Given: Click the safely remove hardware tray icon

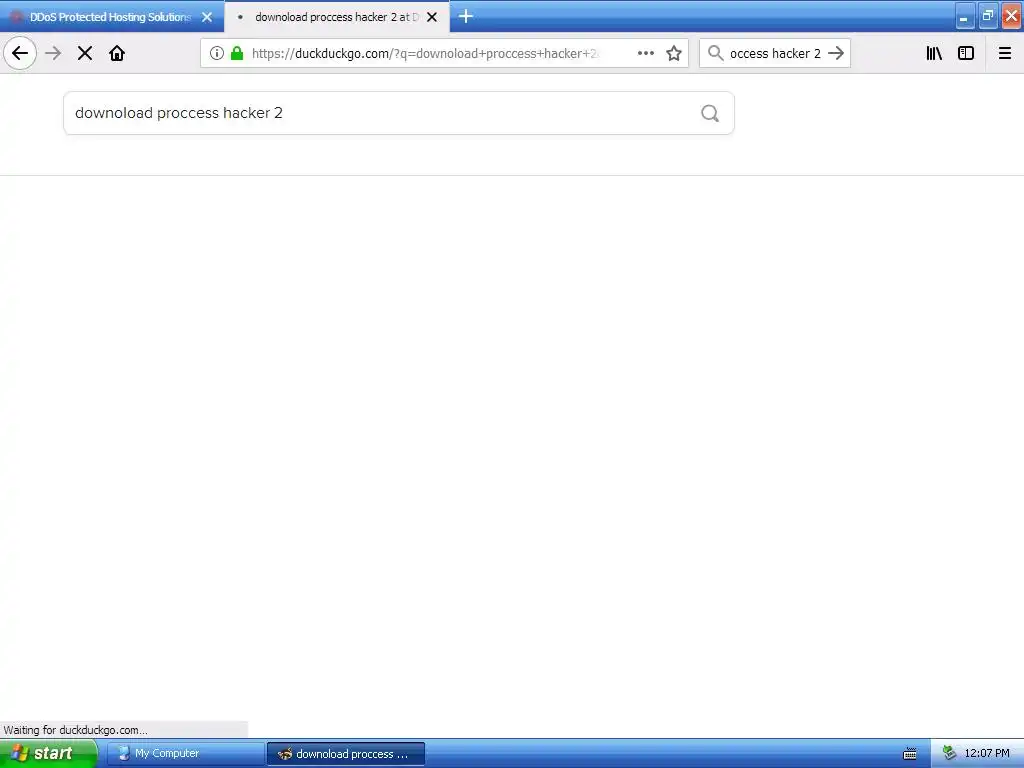Looking at the screenshot, I should click(x=949, y=754).
